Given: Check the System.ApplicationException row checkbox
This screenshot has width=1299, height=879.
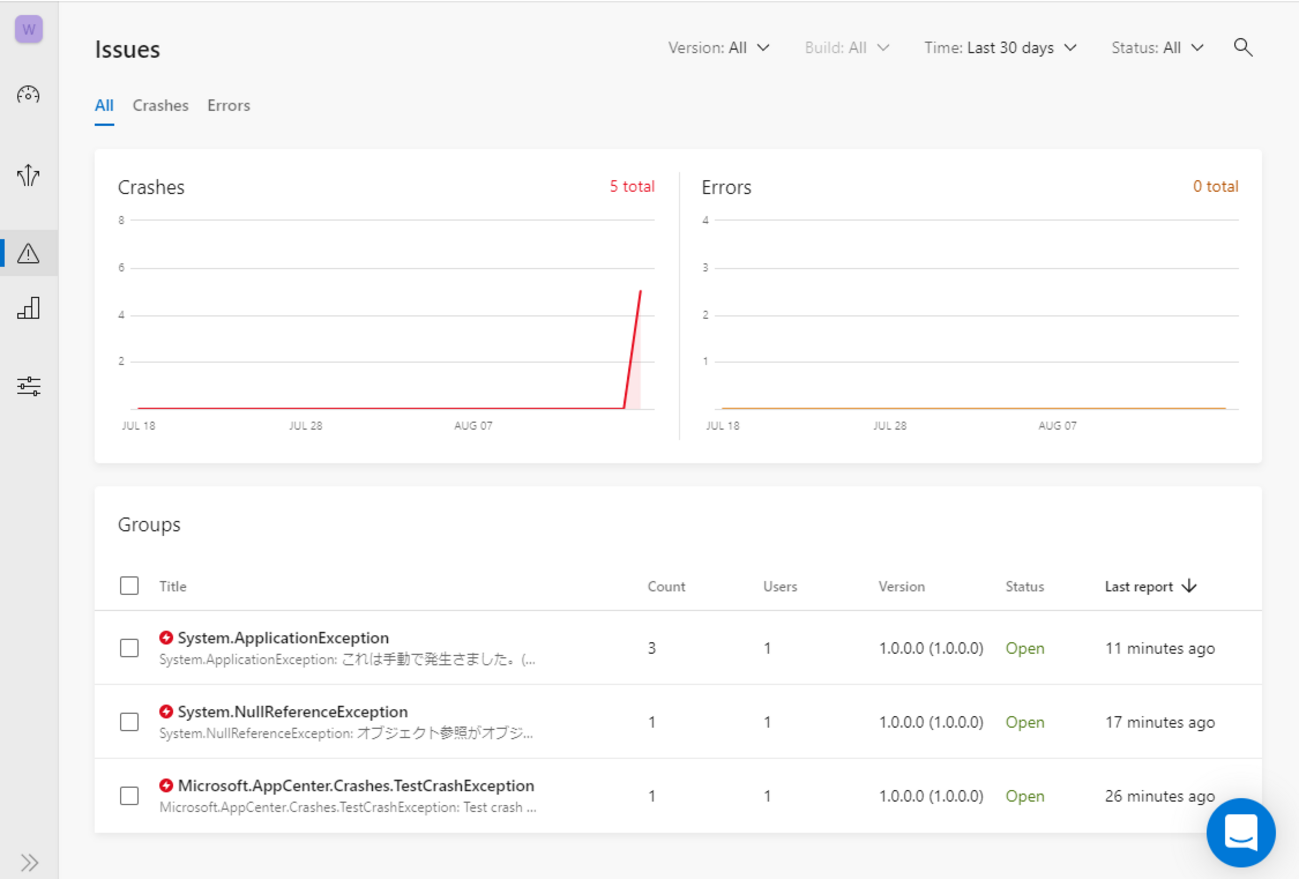Looking at the screenshot, I should [x=129, y=648].
